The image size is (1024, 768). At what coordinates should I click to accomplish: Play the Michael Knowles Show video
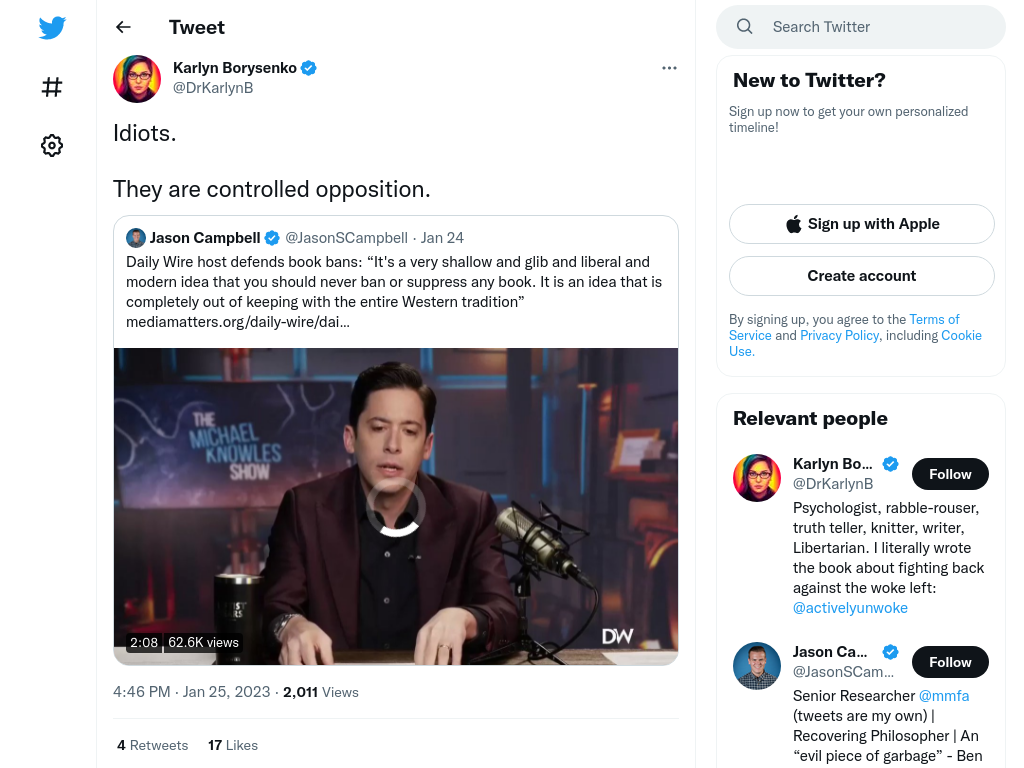(396, 507)
